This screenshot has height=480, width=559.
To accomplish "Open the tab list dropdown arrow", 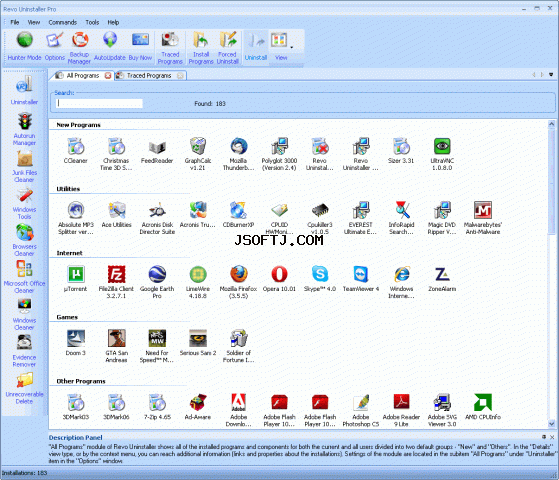I will (551, 75).
